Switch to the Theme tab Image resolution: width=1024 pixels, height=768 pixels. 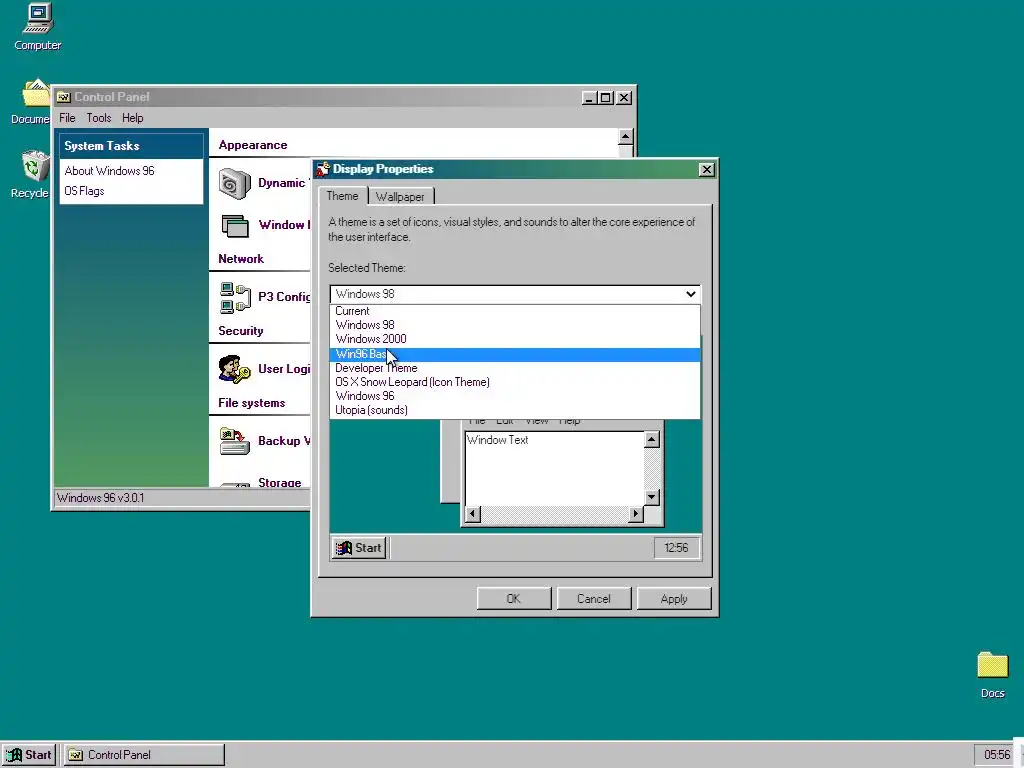(342, 196)
